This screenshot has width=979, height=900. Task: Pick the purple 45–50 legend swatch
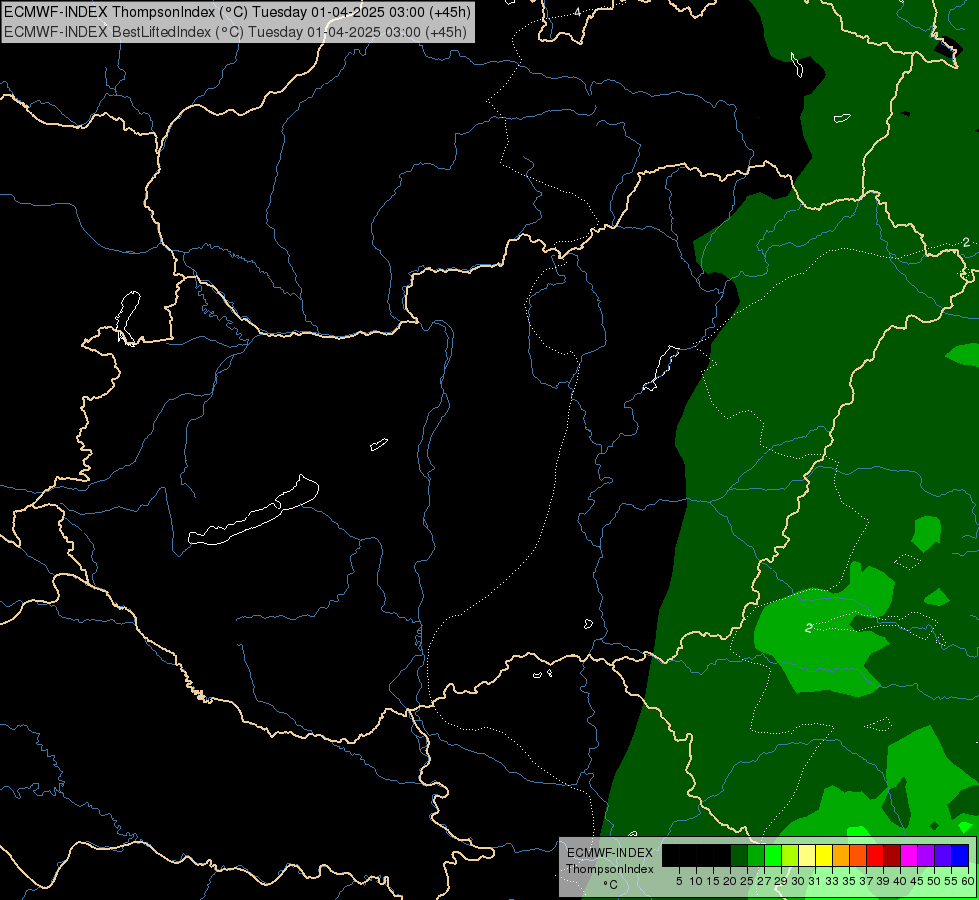(x=926, y=855)
